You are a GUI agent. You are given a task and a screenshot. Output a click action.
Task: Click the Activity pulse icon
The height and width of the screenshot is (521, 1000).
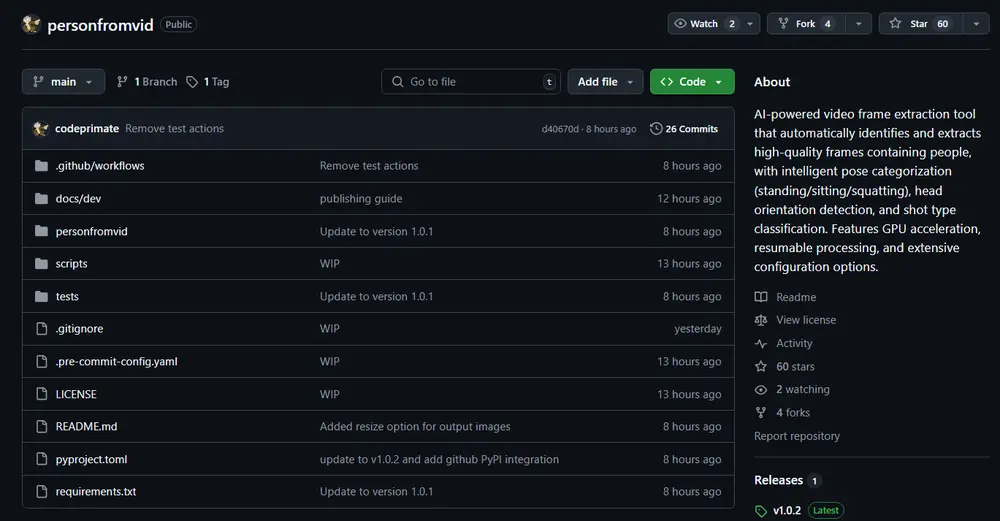(x=761, y=343)
